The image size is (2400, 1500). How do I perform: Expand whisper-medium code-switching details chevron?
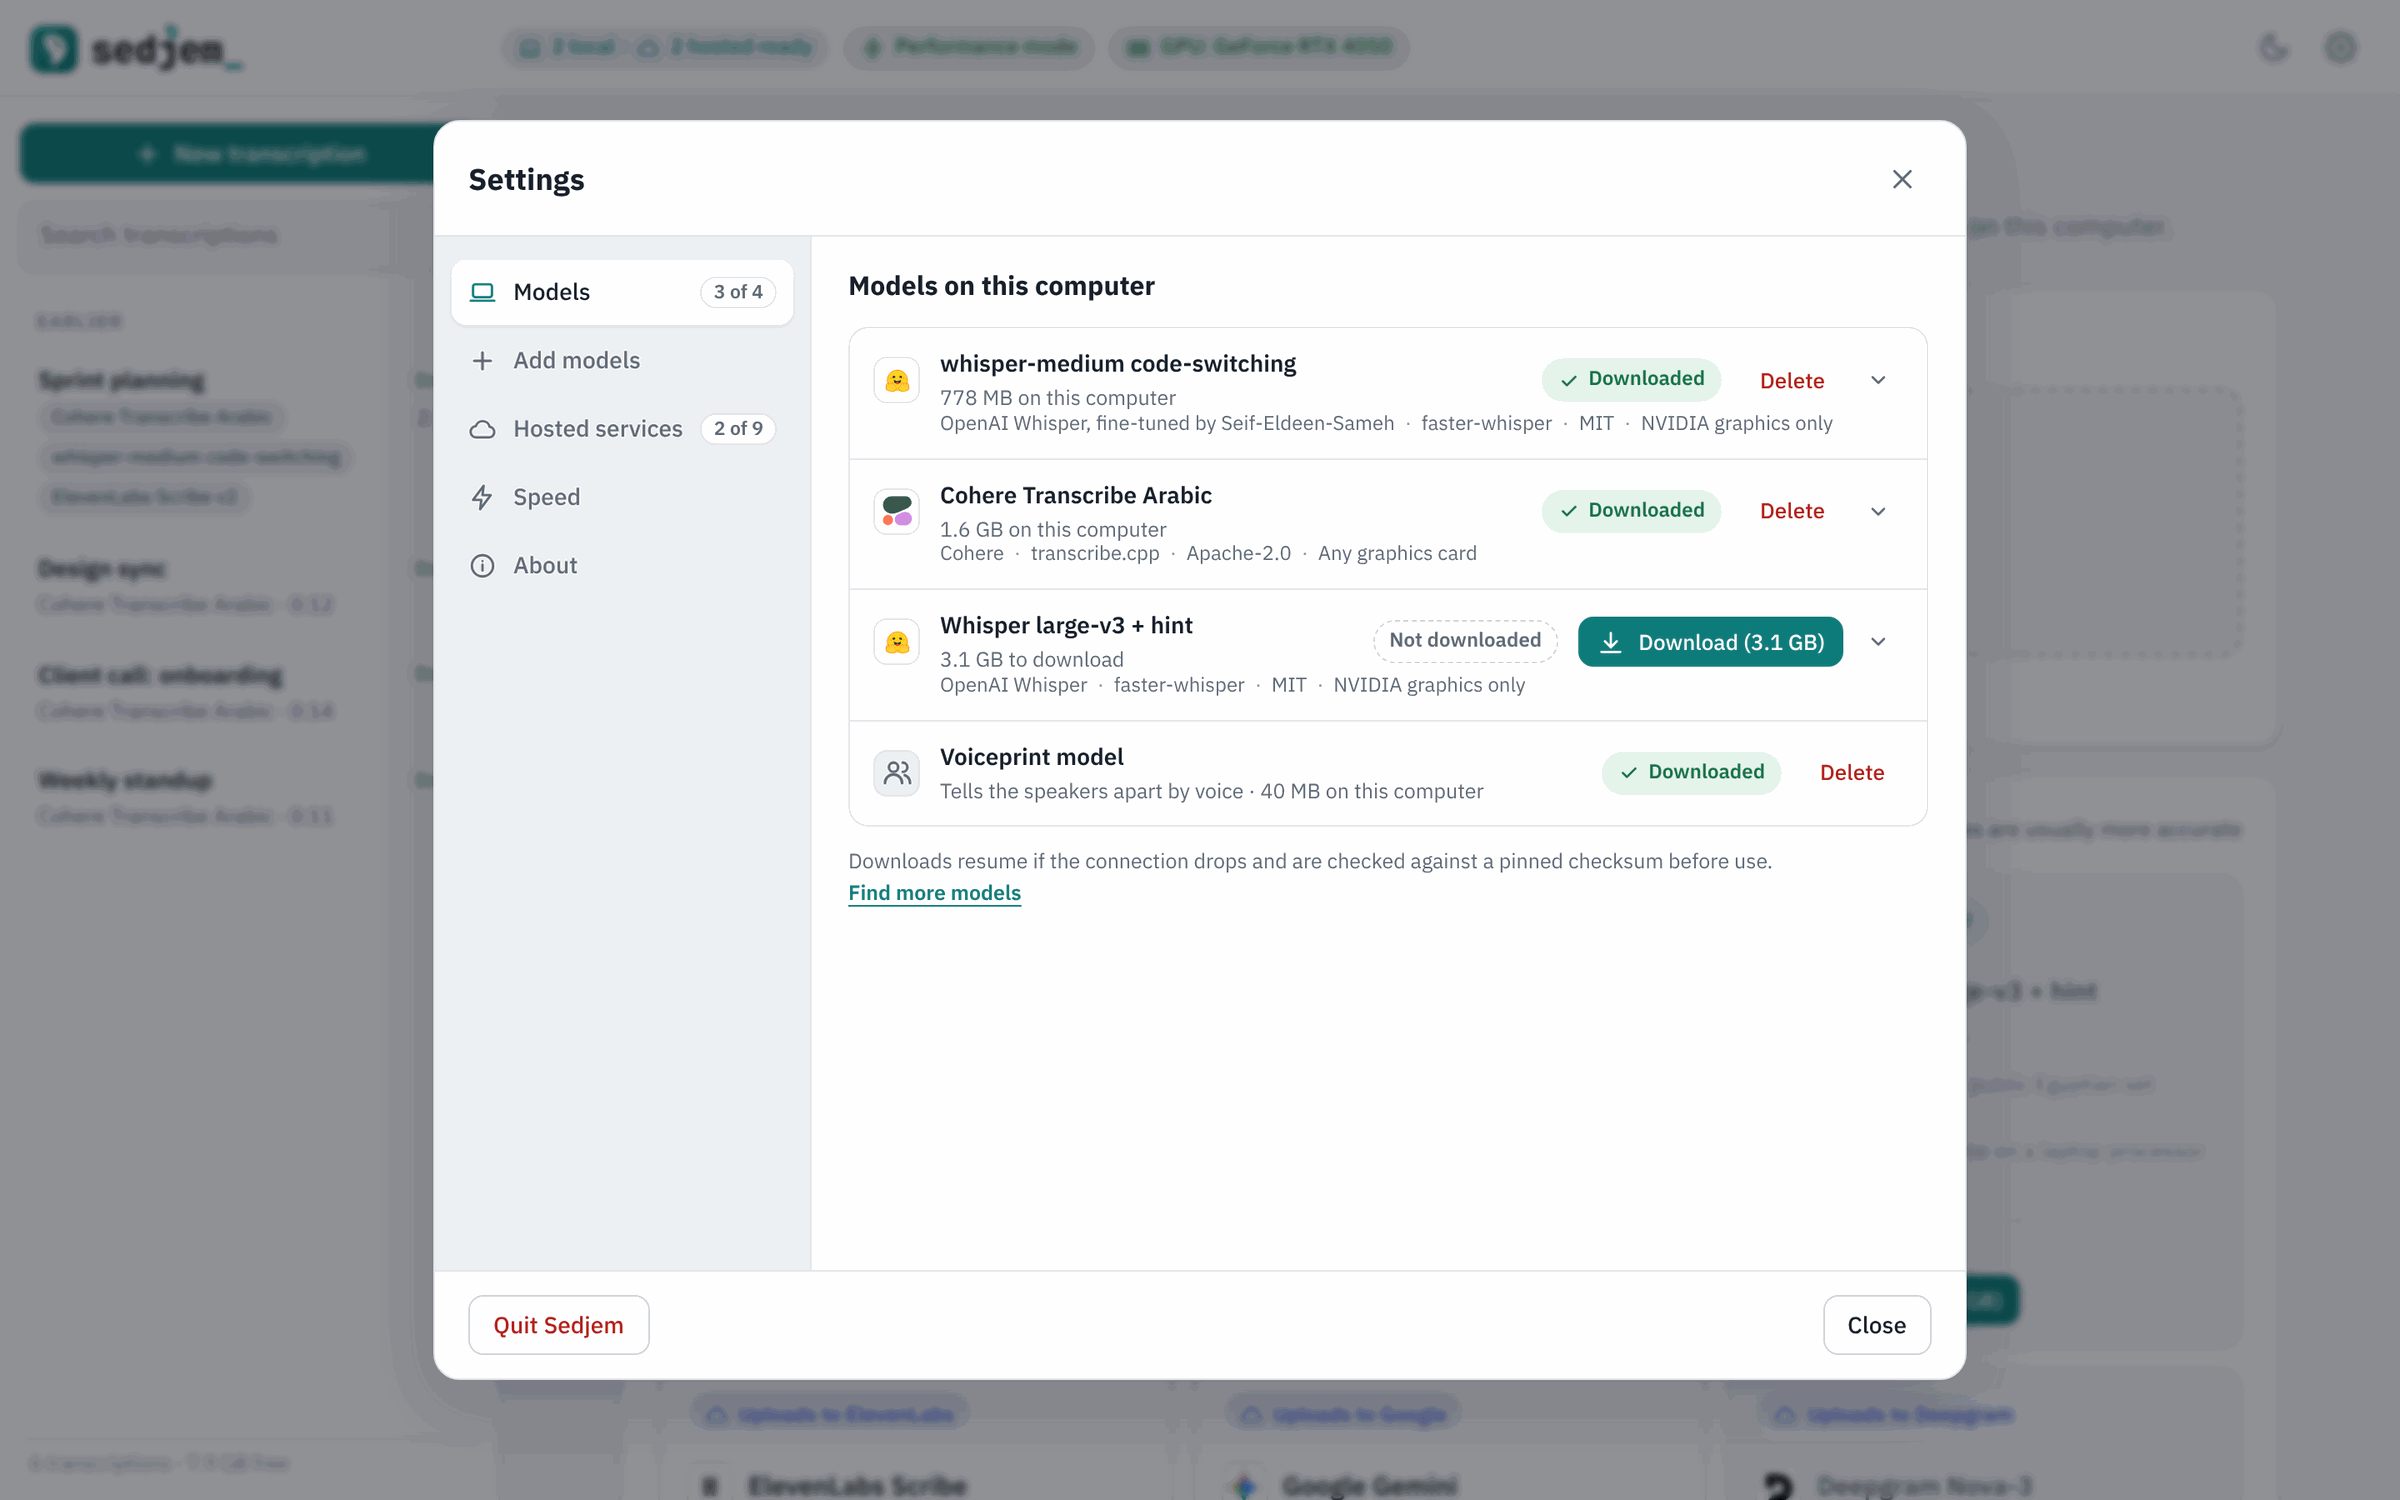pos(1877,380)
